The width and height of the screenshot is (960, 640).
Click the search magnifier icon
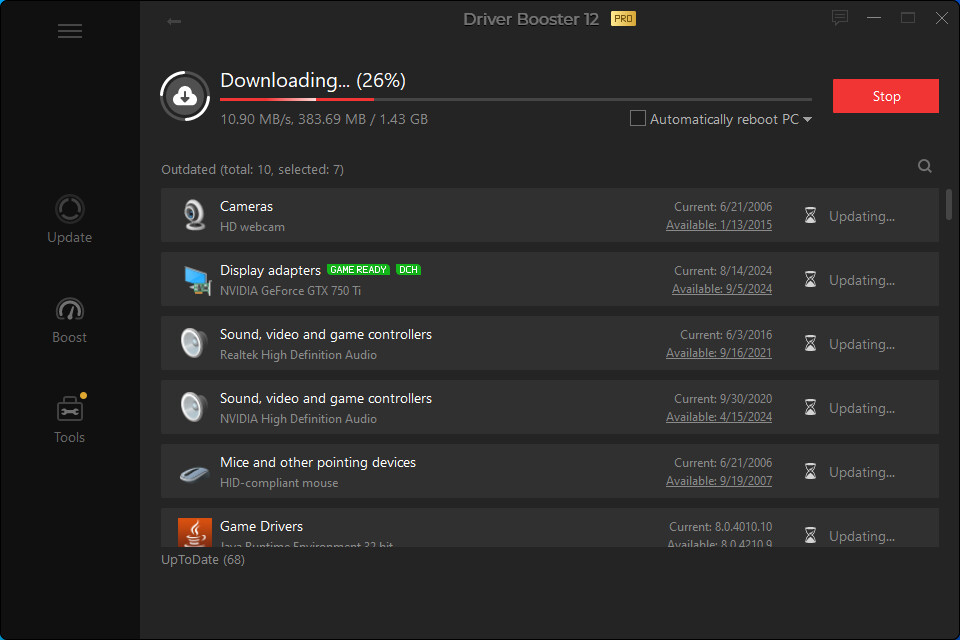coord(925,167)
